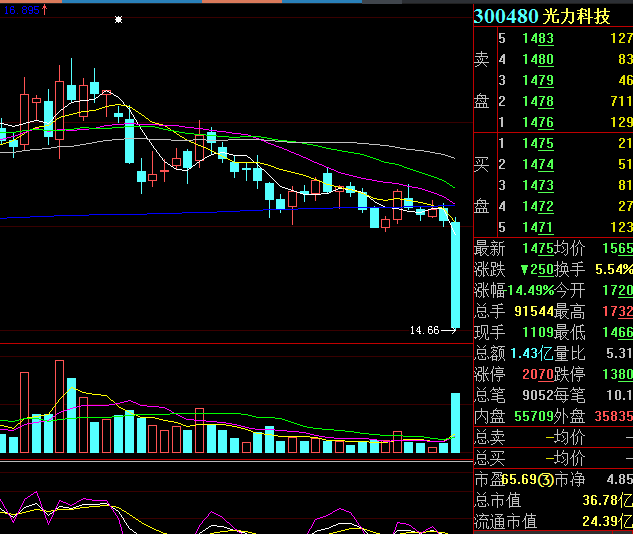The image size is (633, 534).
Task: Click the tallest rightmost cyan volume bar
Action: point(456,422)
